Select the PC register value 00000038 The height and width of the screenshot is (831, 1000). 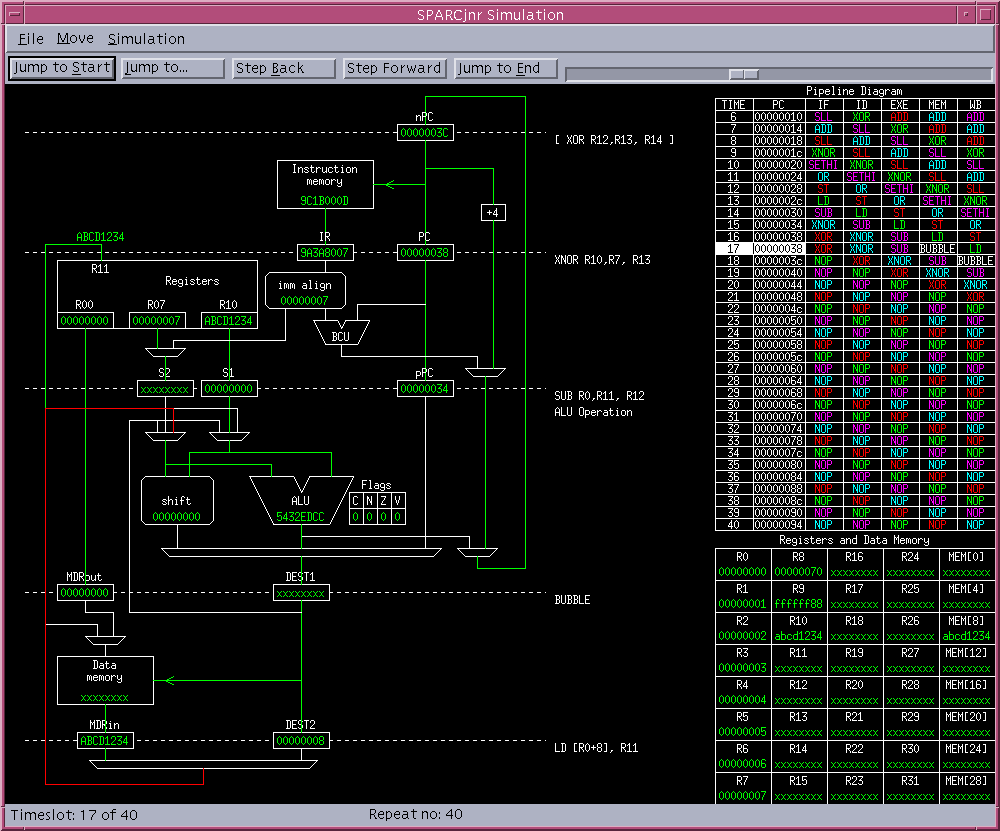point(425,253)
